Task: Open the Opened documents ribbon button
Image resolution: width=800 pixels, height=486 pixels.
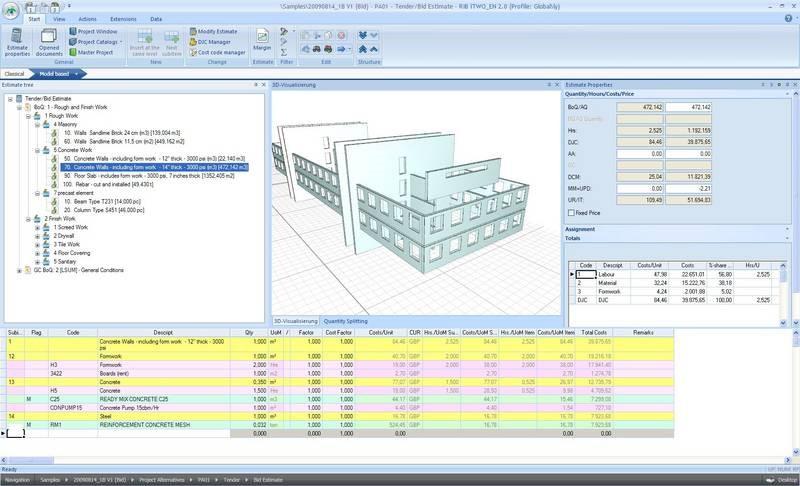Action: click(49, 42)
